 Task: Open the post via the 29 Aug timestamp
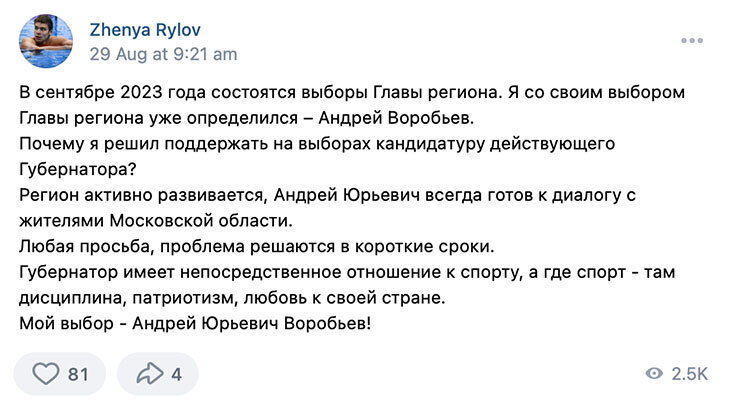point(163,54)
